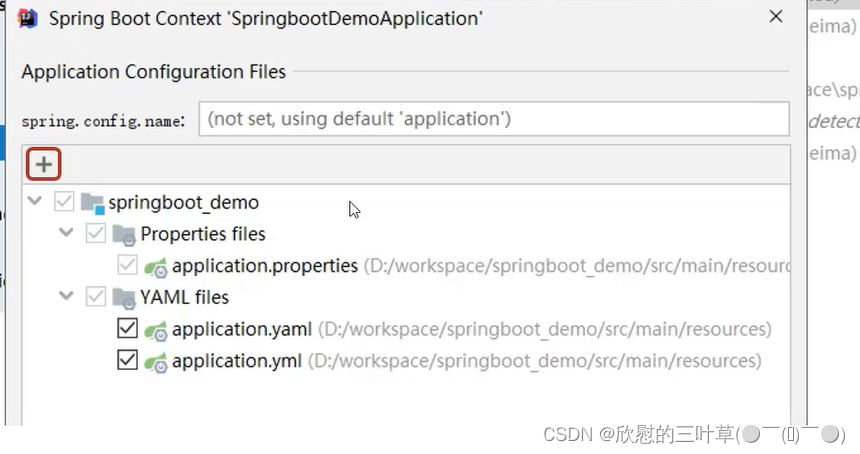This screenshot has height=454, width=860.
Task: Select the springboot_demo tree row
Action: [x=406, y=202]
